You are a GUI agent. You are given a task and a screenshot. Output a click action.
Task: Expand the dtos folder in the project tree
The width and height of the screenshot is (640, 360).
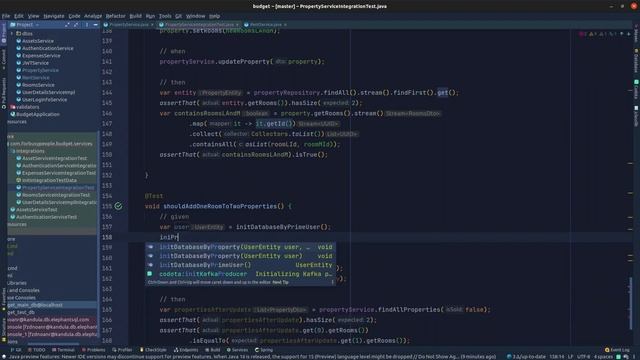[x=12, y=33]
